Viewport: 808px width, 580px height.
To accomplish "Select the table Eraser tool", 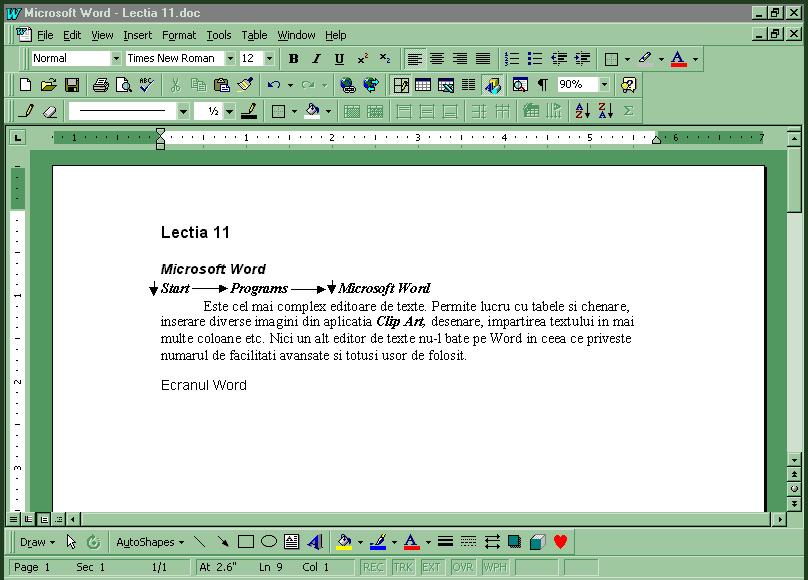I will click(x=49, y=111).
